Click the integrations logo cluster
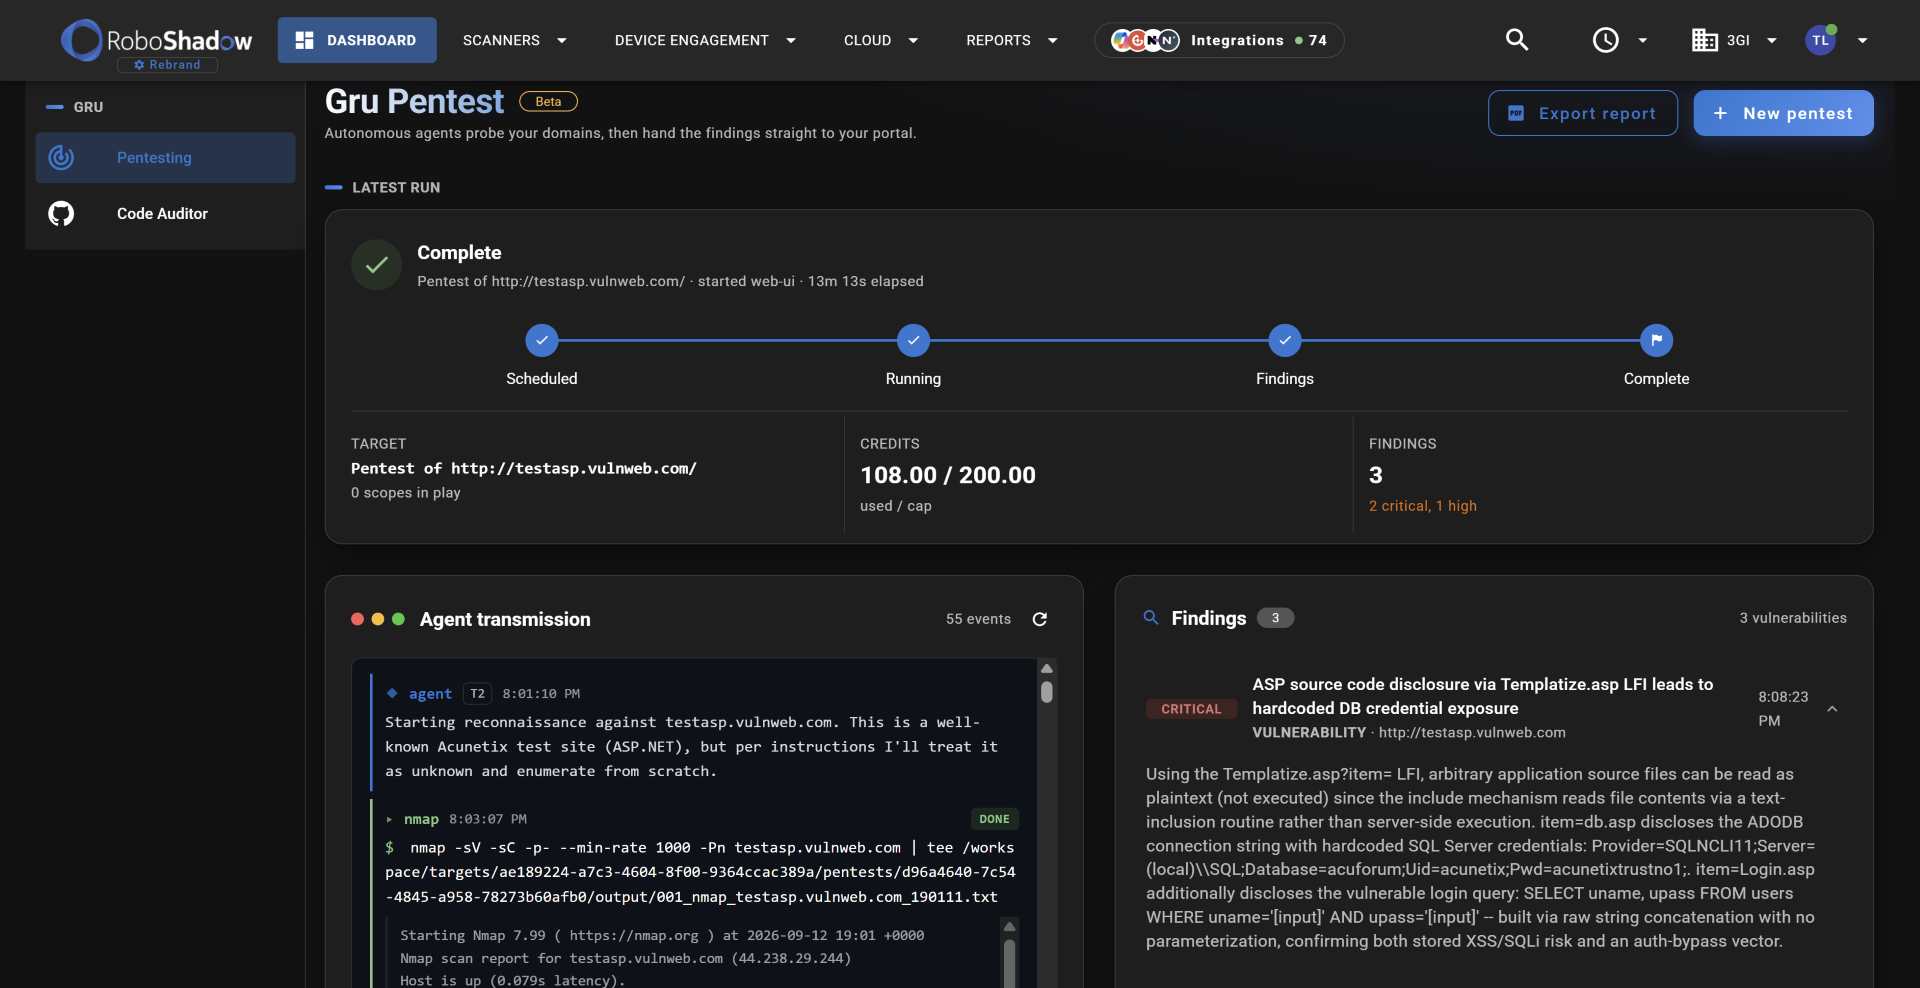 (x=1145, y=40)
